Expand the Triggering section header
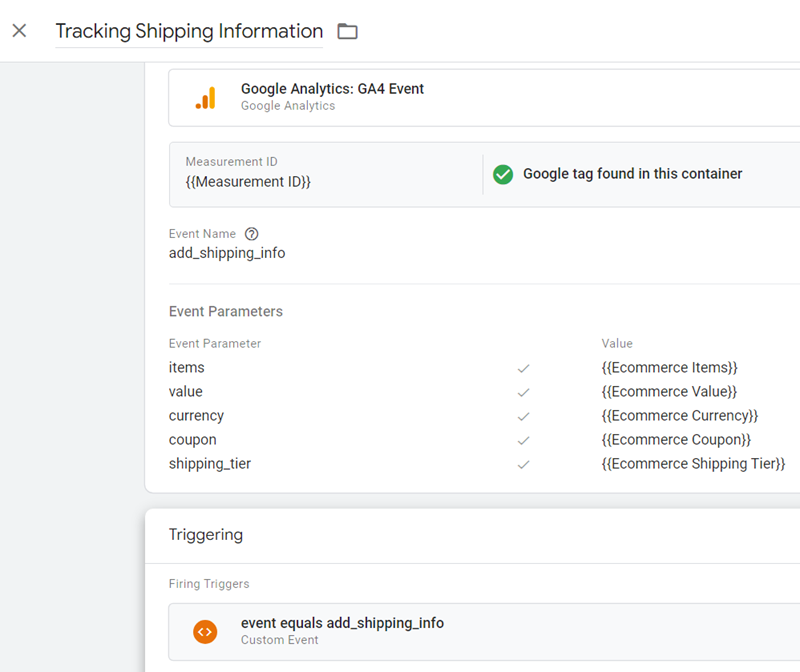This screenshot has height=672, width=800. click(206, 535)
